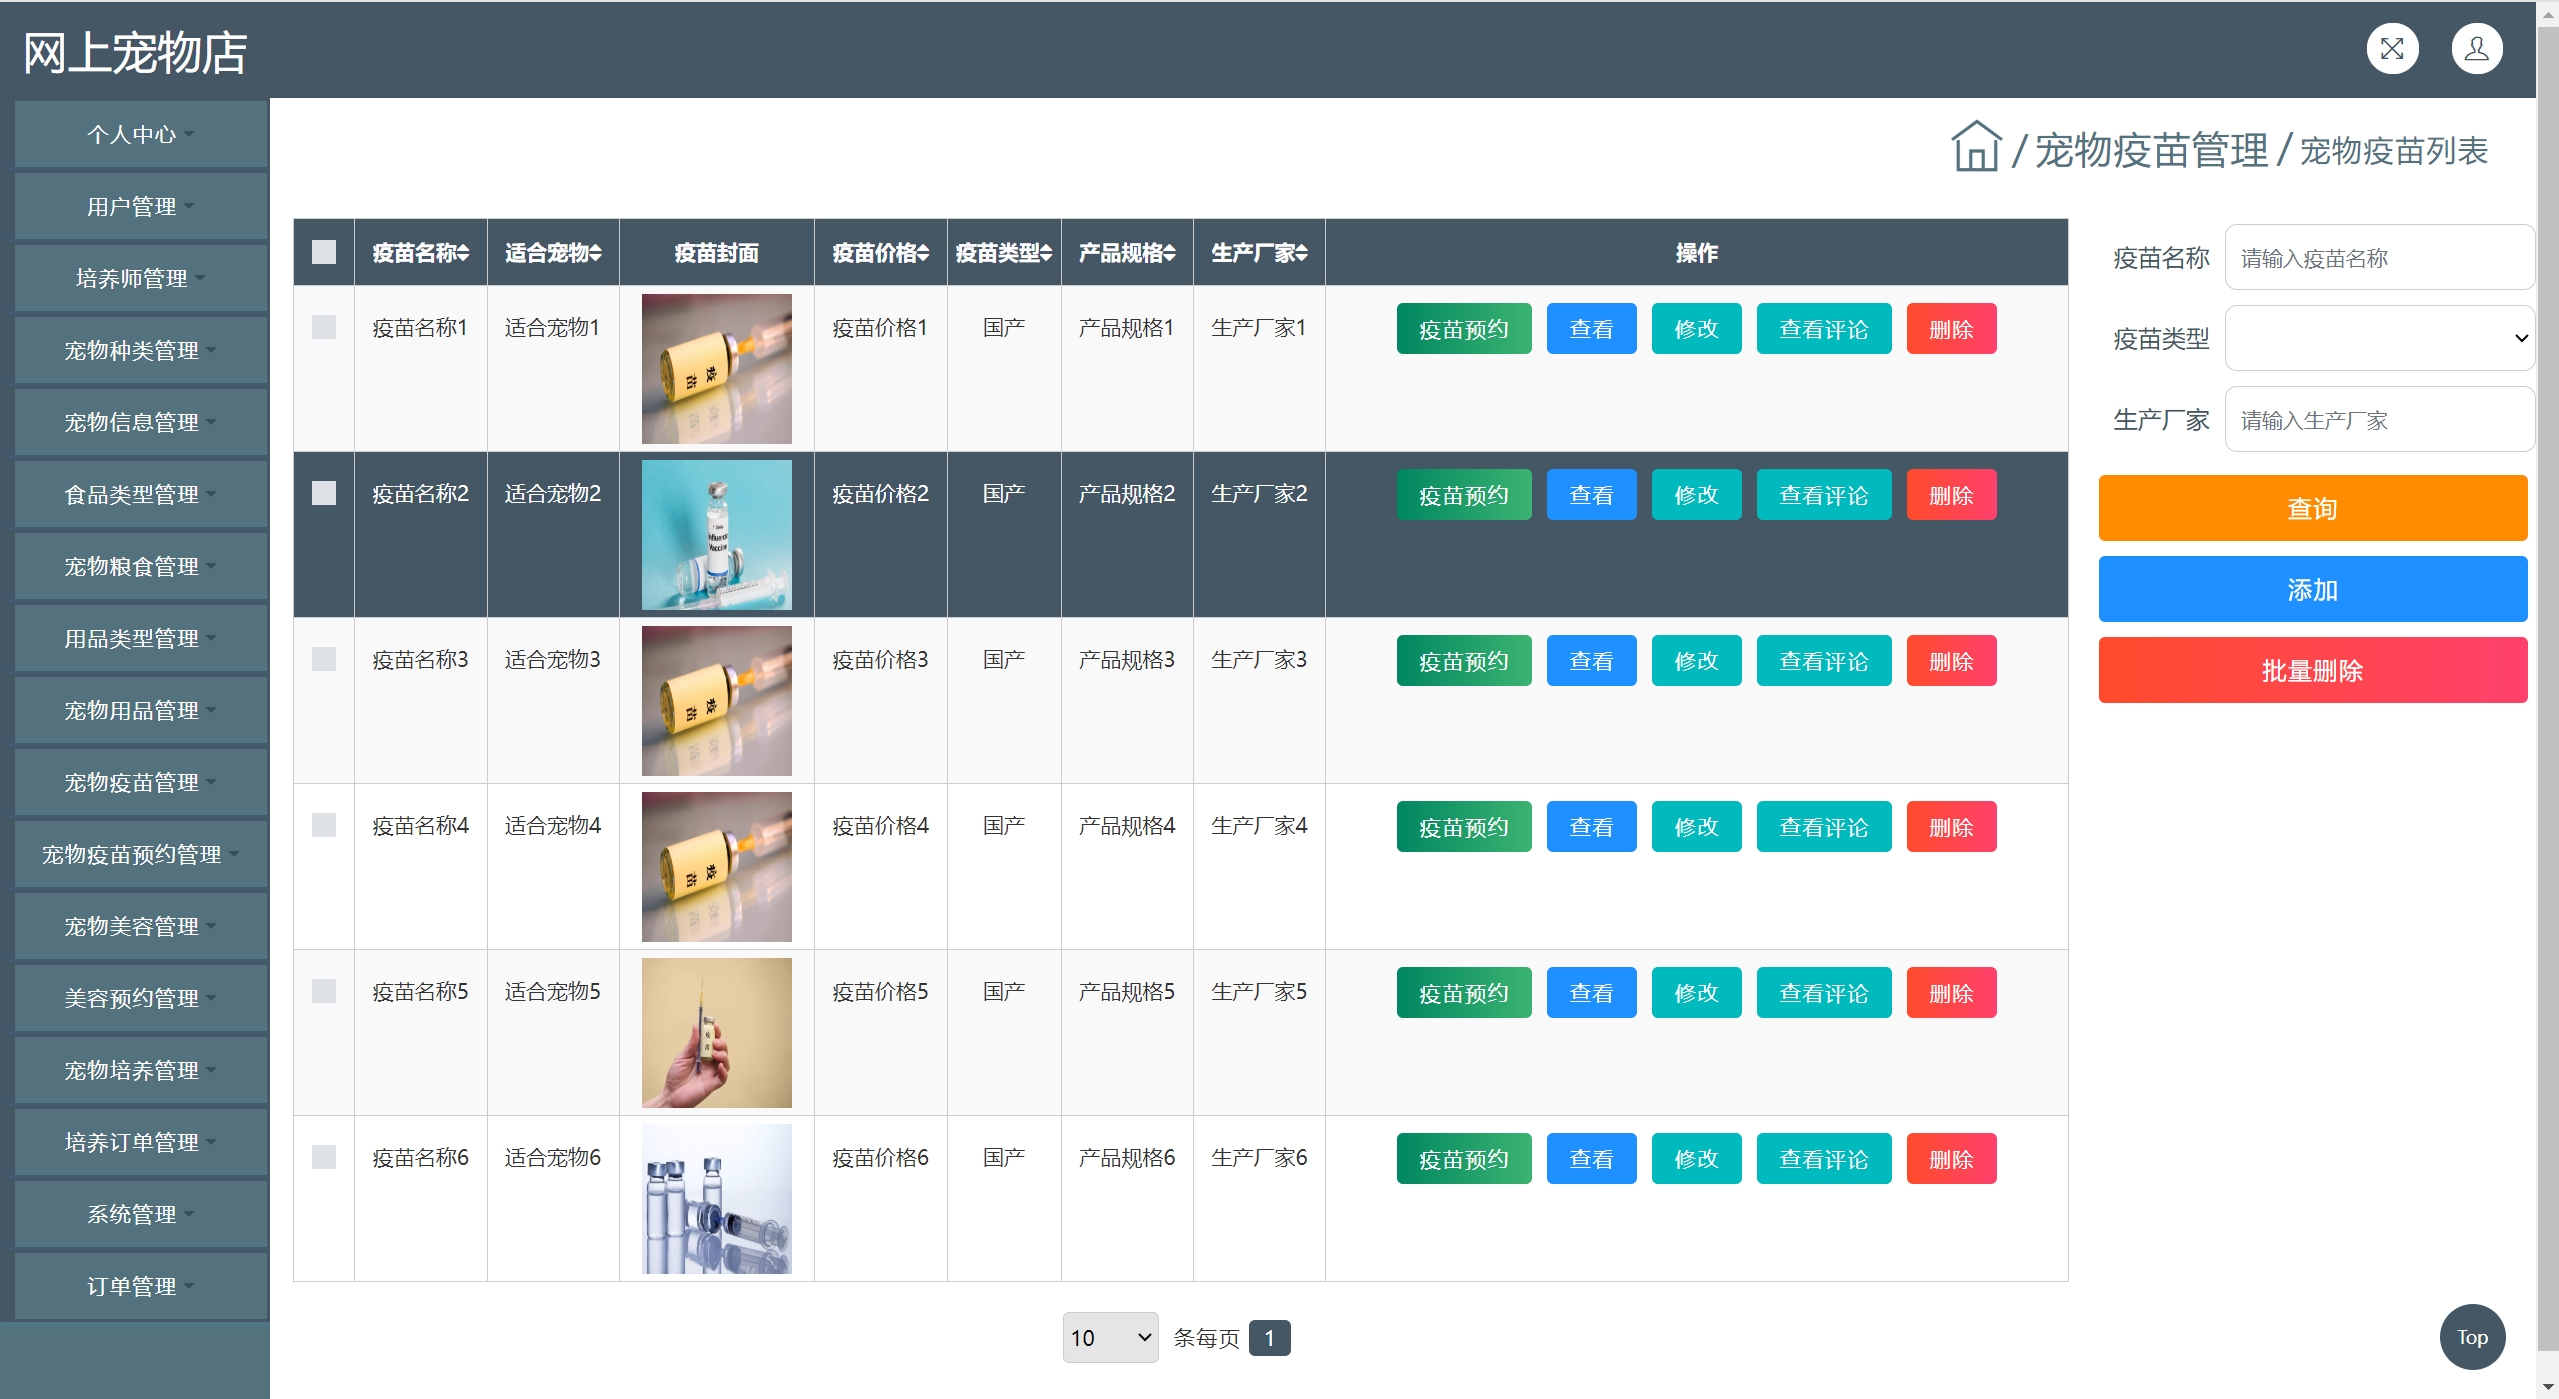
Task: Click the home breadcrumb icon
Action: click(1975, 148)
